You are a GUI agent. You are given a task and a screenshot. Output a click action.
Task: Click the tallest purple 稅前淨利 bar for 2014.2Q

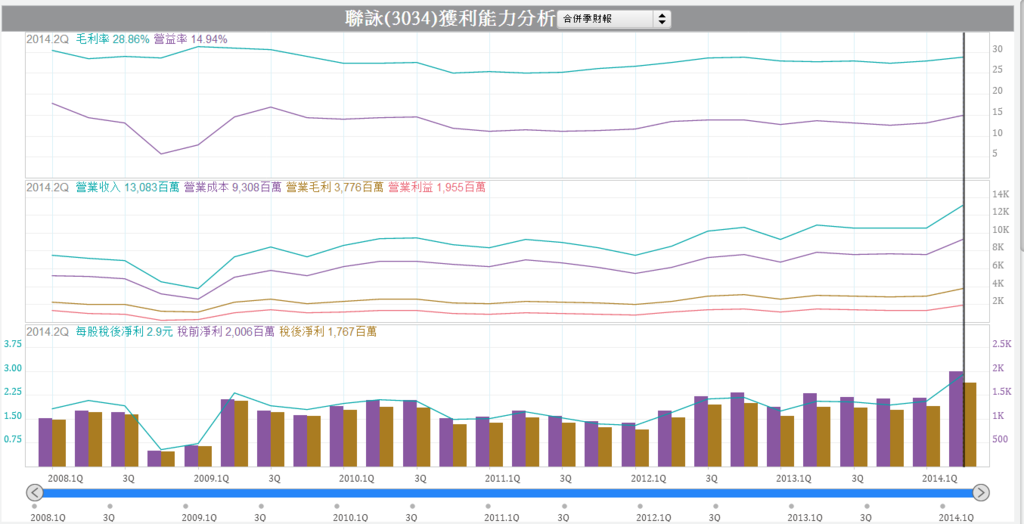[x=956, y=419]
